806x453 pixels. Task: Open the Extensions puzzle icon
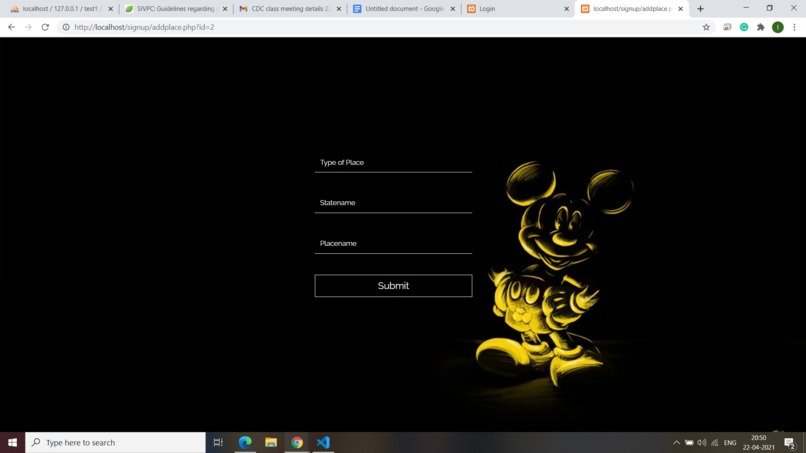761,27
